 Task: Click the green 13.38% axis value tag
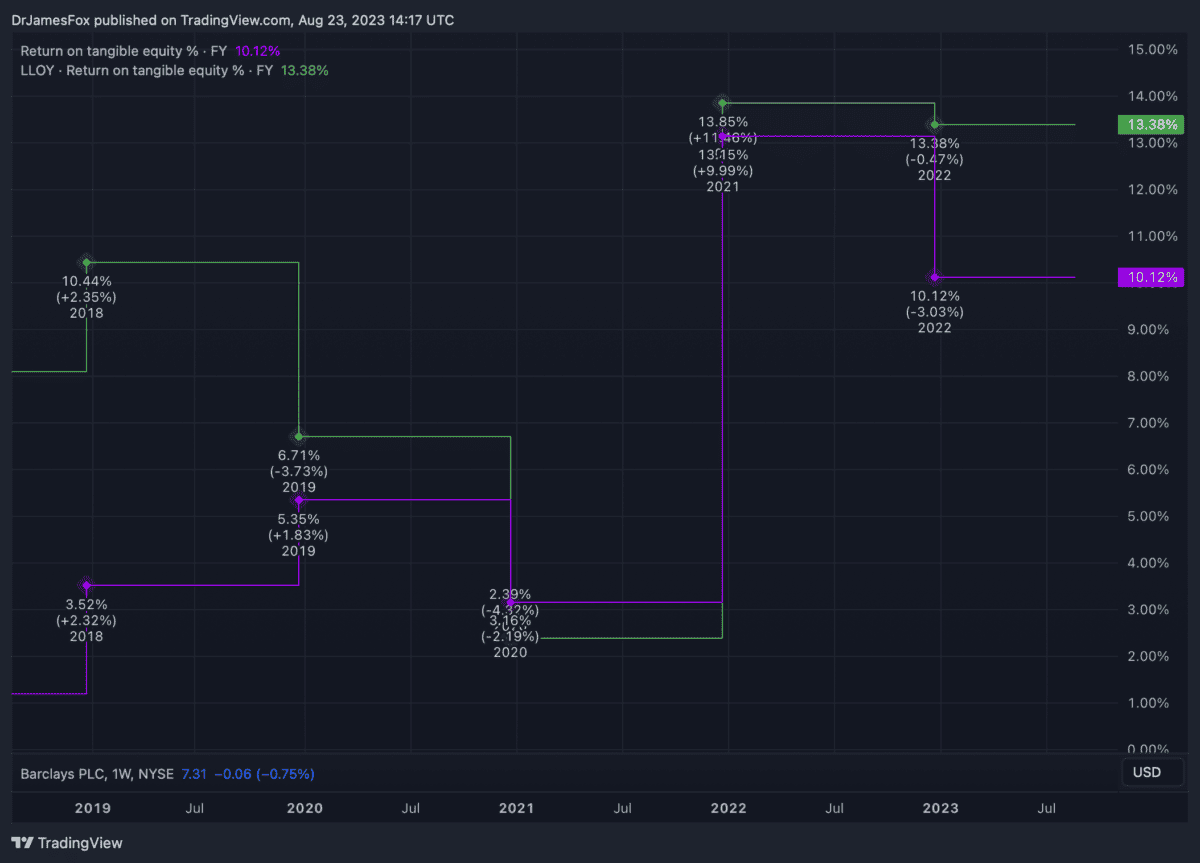coord(1145,125)
